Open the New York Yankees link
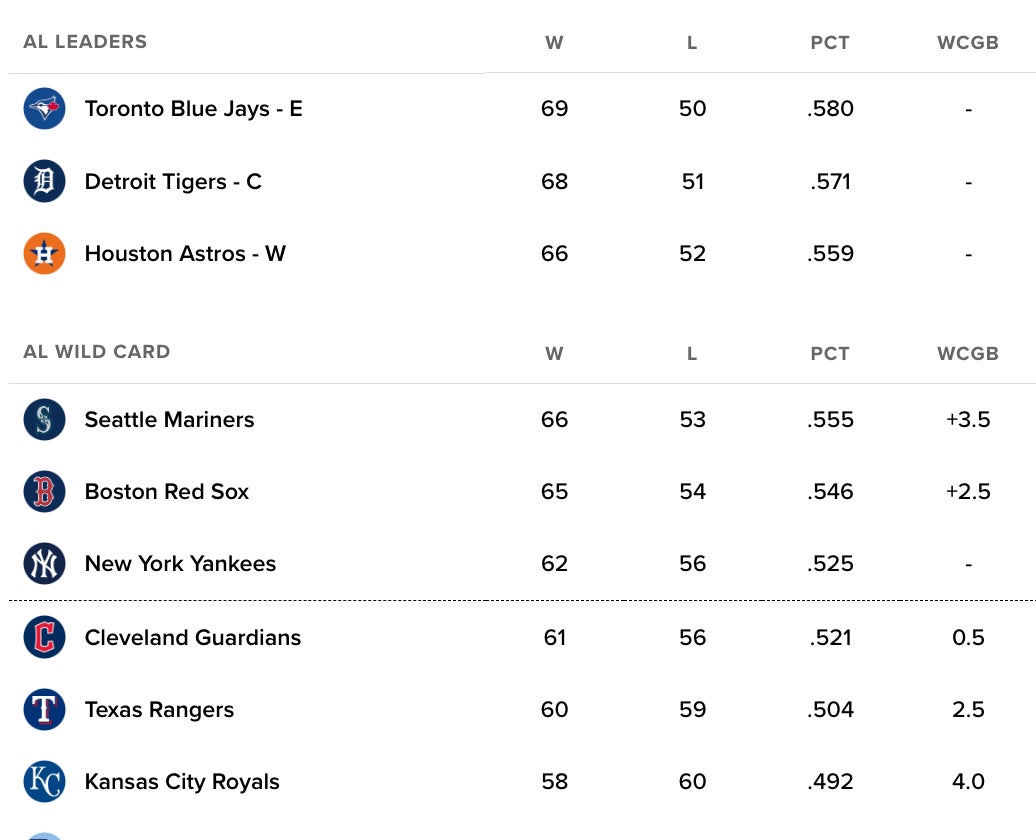 coord(180,564)
